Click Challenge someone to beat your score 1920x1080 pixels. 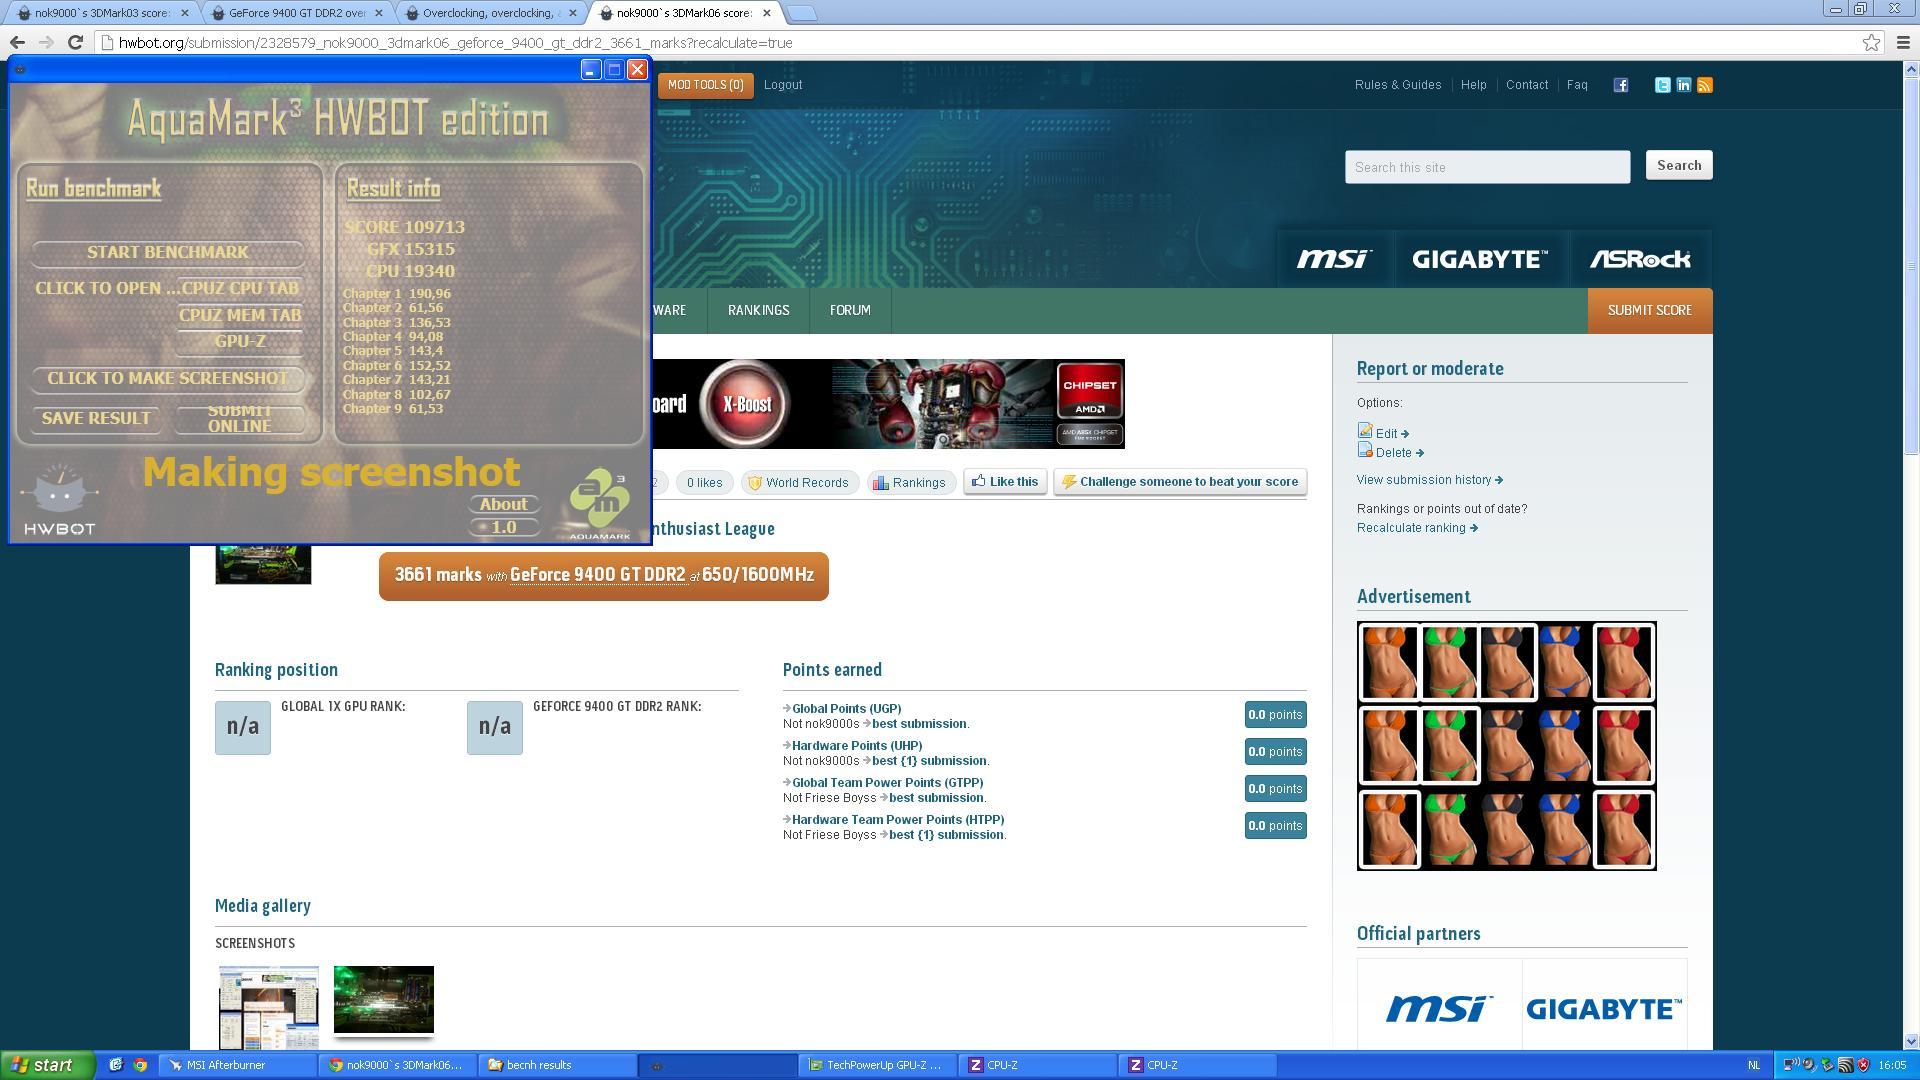(x=1180, y=482)
